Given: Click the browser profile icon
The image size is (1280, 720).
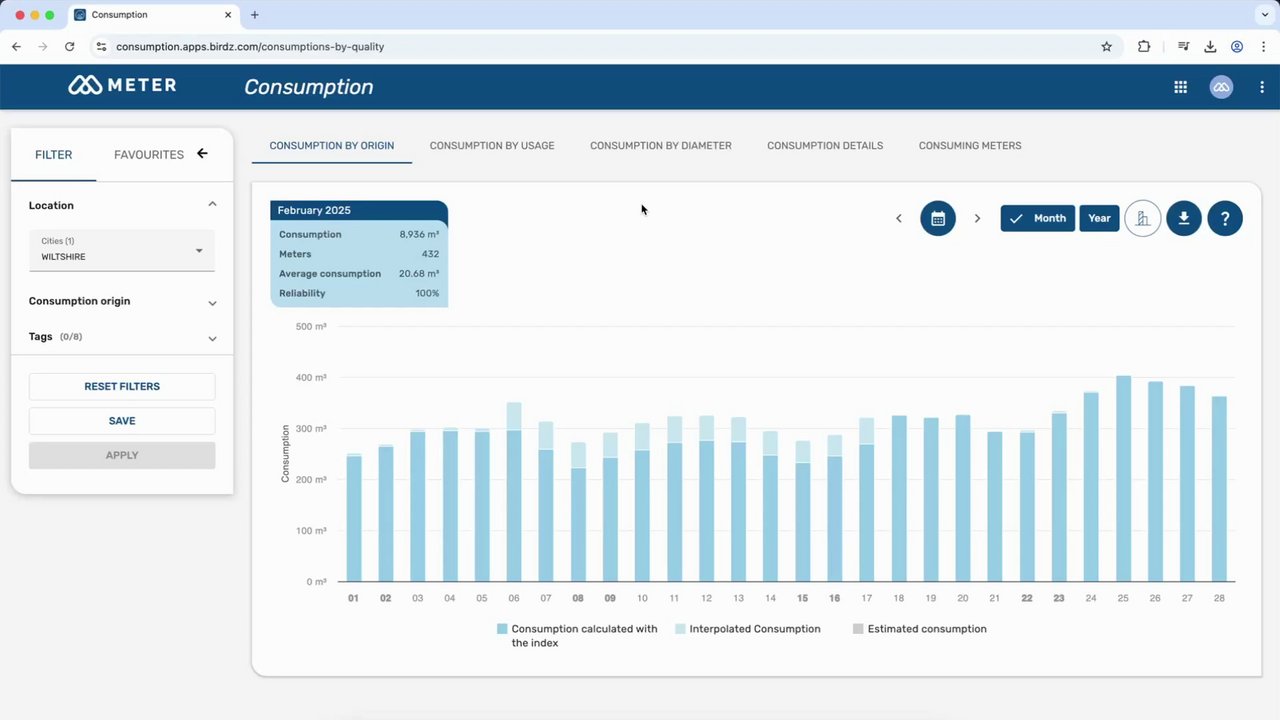Looking at the screenshot, I should 1237,46.
